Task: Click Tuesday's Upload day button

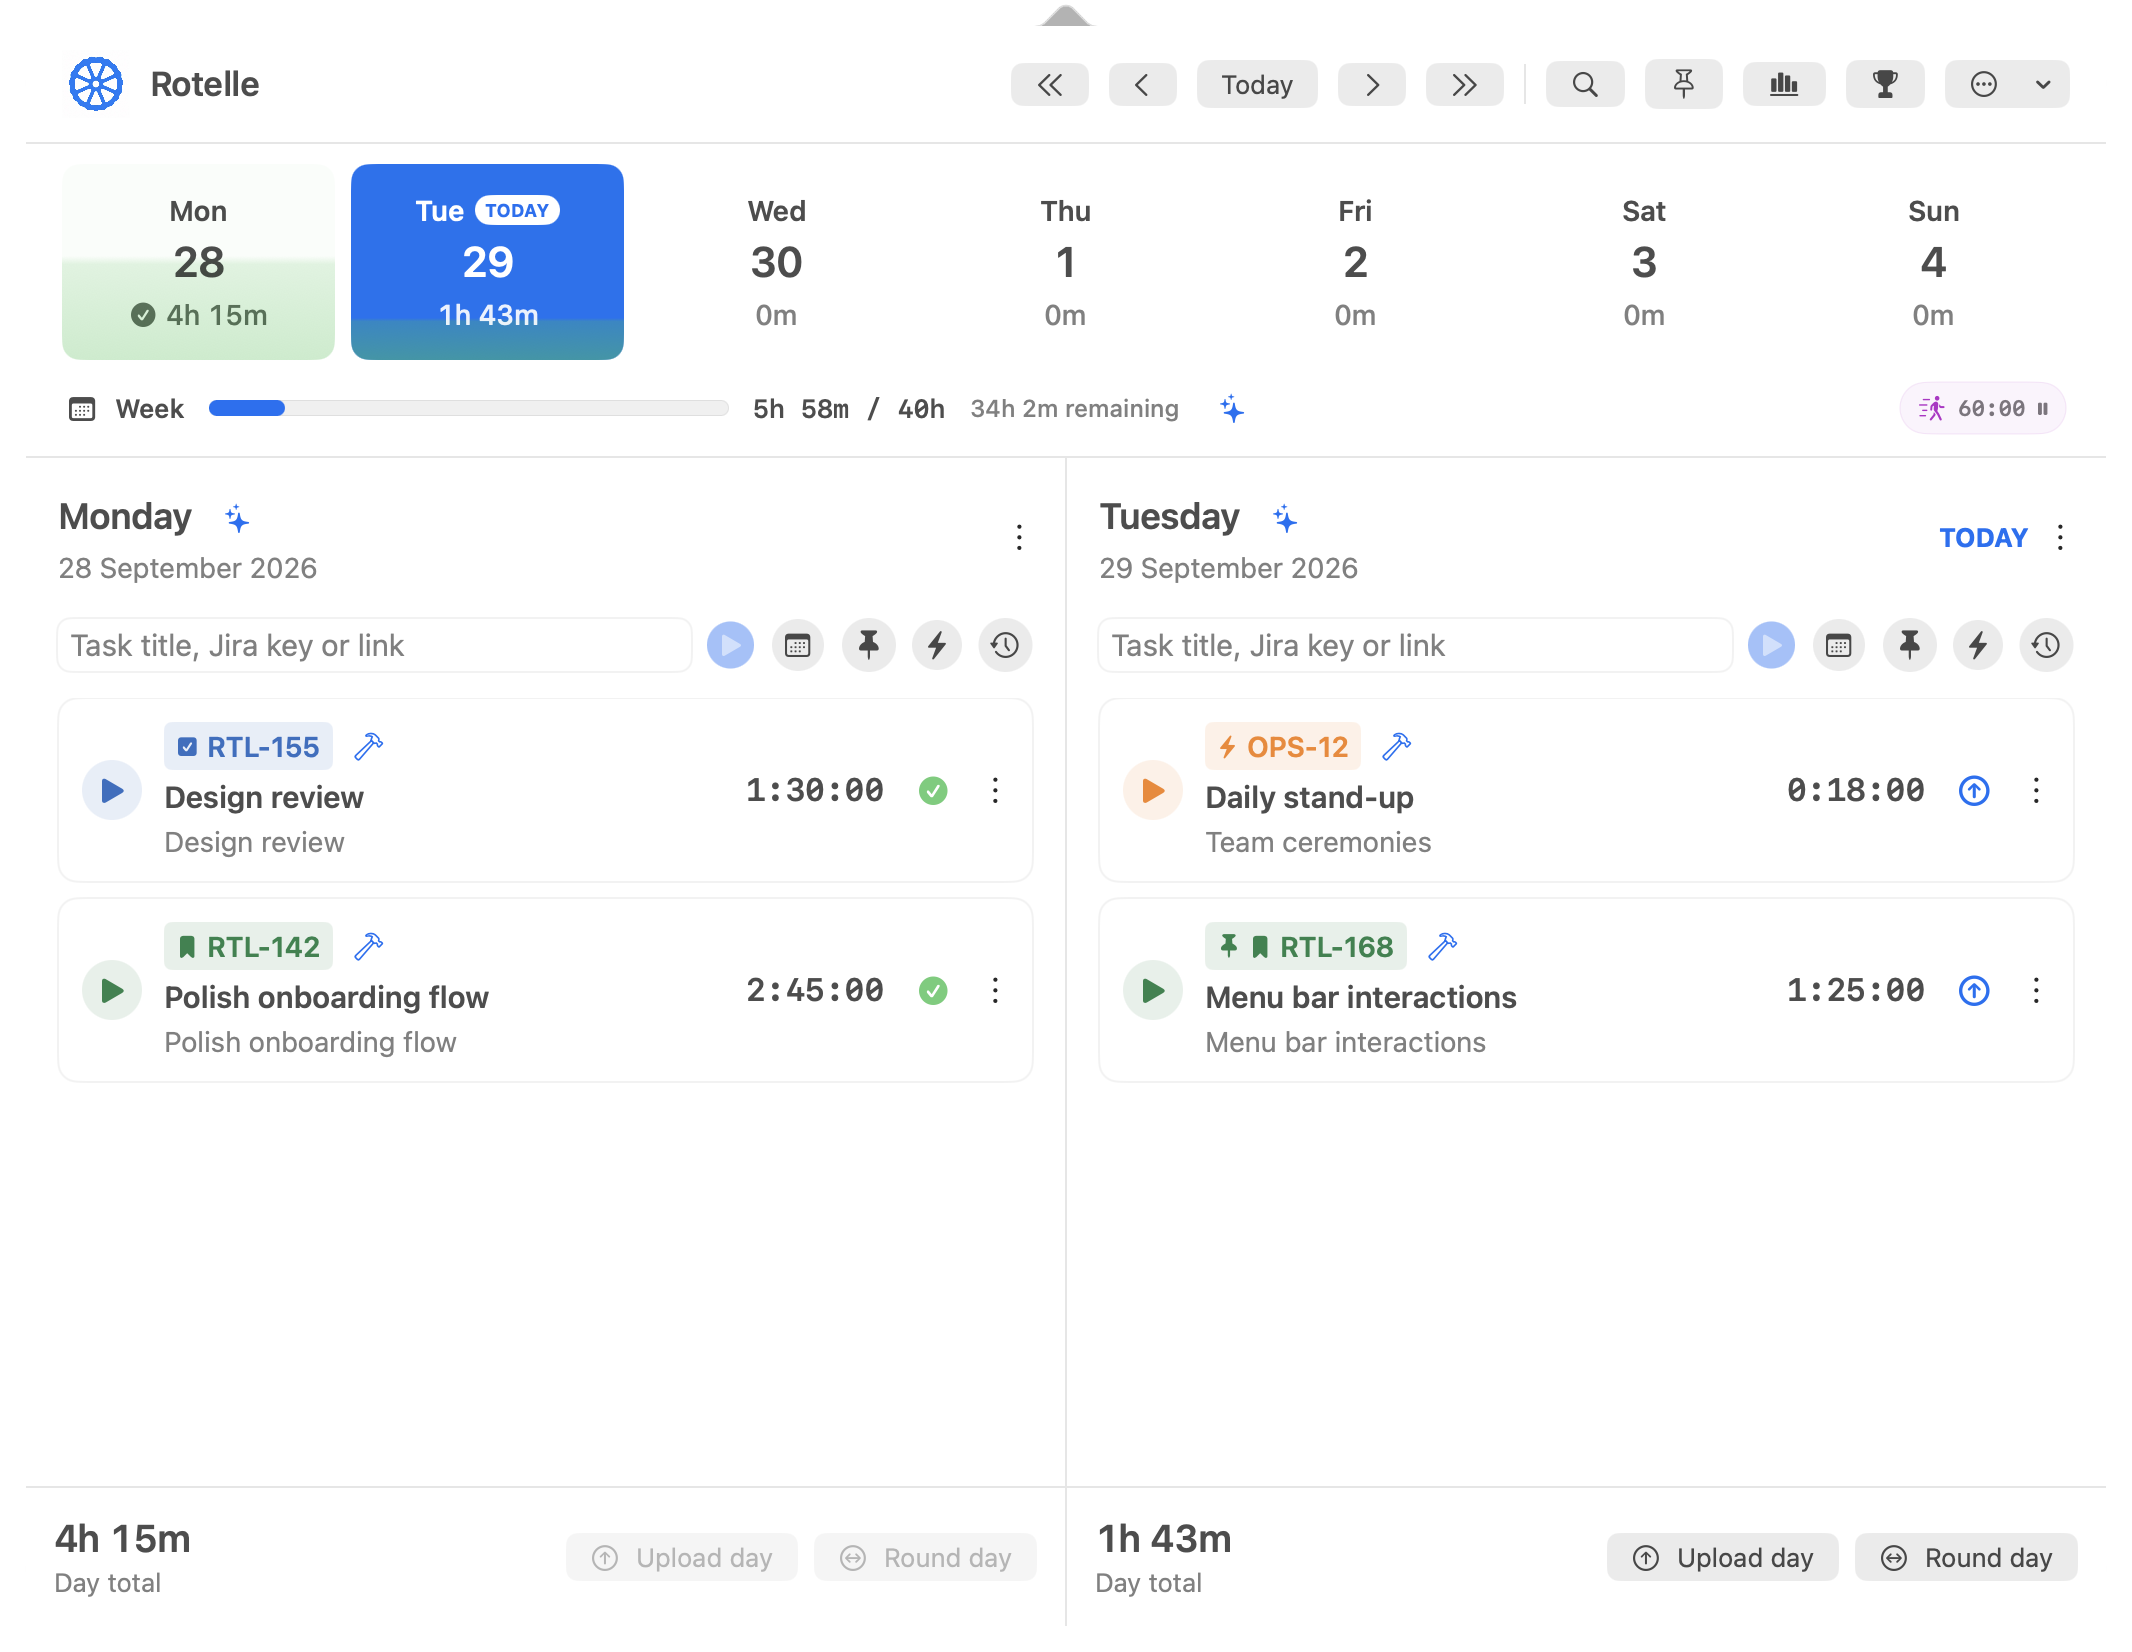Action: point(1722,1557)
